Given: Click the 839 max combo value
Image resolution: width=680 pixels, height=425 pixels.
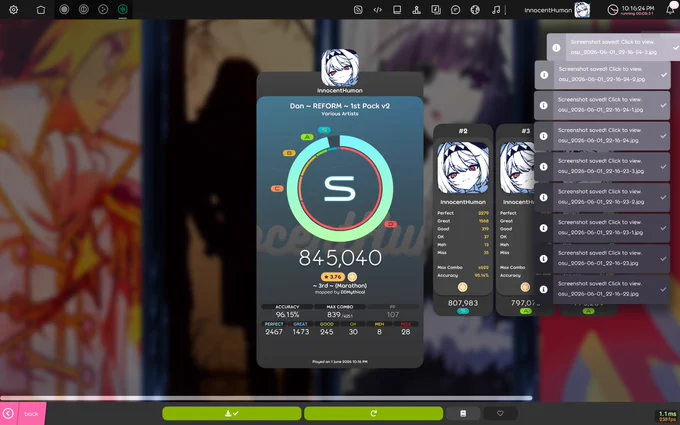Looking at the screenshot, I should click(334, 315).
